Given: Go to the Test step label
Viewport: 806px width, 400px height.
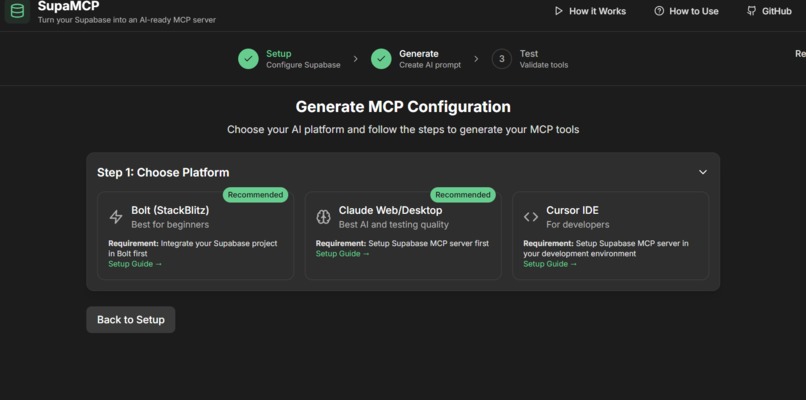Looking at the screenshot, I should click(529, 53).
